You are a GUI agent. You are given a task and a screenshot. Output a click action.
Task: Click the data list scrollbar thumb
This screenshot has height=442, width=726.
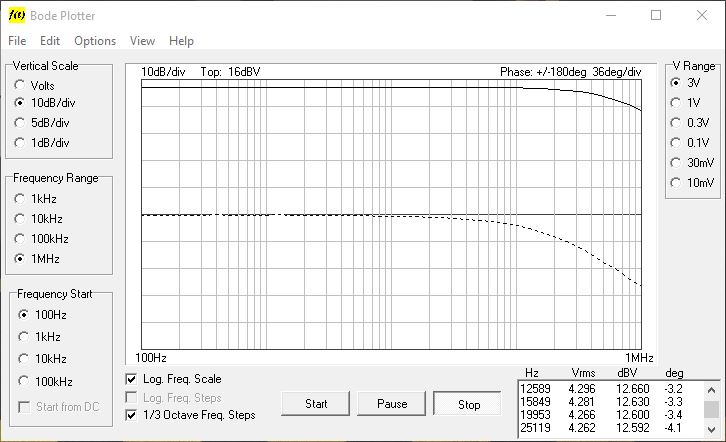[x=712, y=410]
